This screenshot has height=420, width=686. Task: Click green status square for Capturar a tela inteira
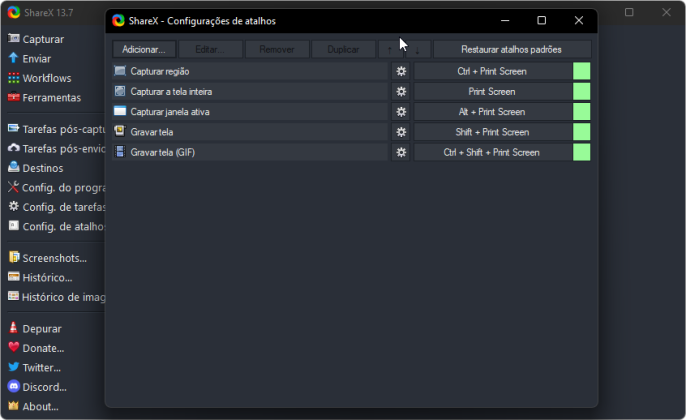click(x=582, y=91)
